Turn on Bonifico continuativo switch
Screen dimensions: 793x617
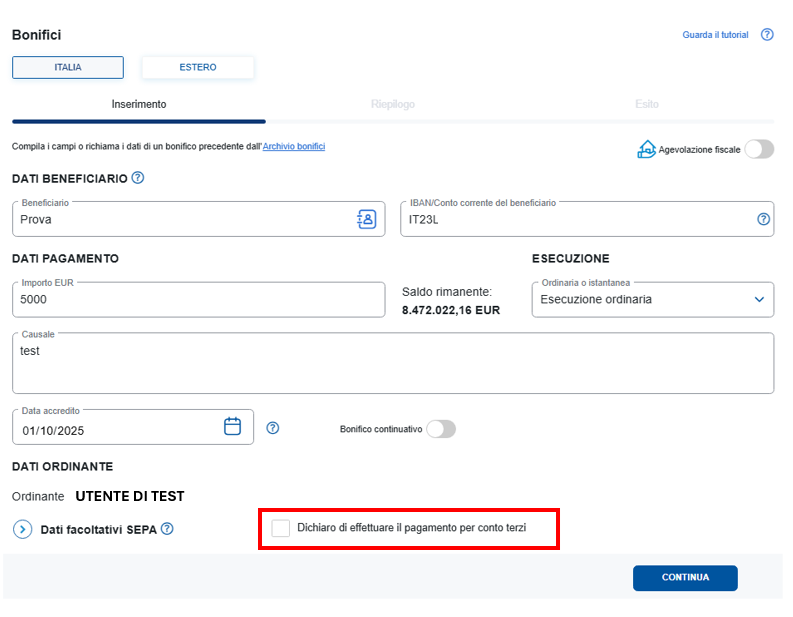point(441,429)
